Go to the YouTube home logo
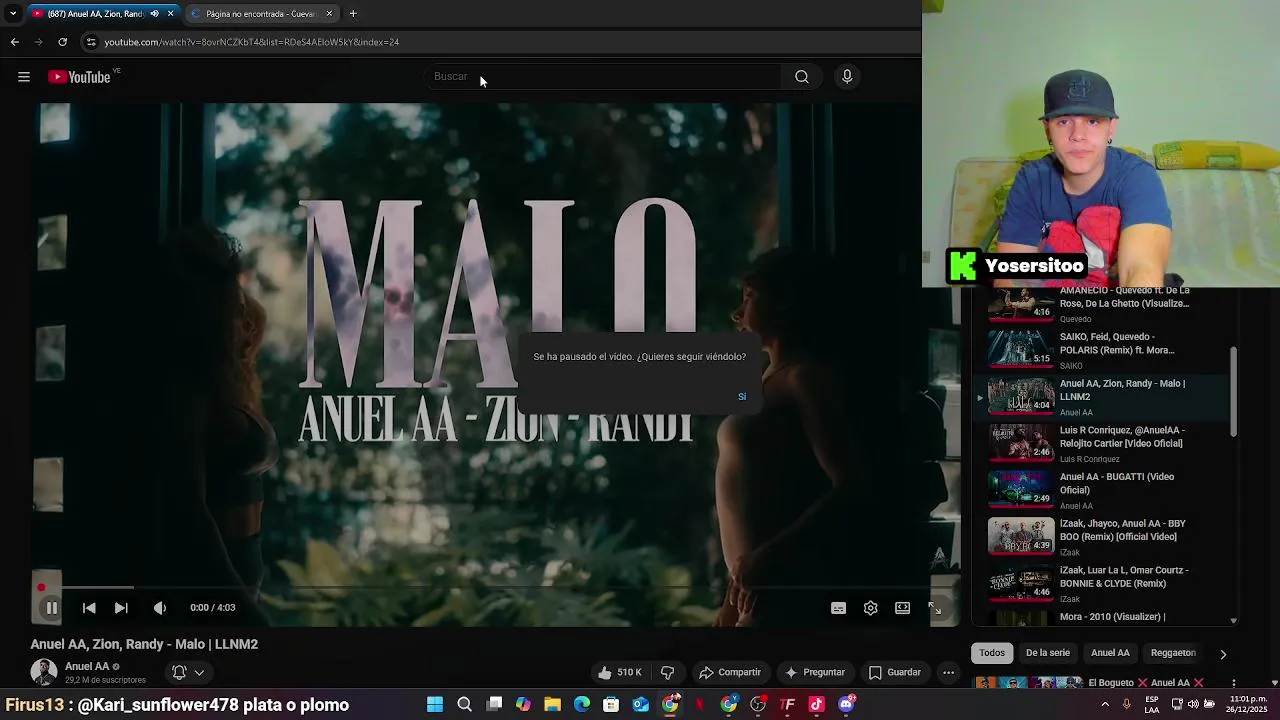1280x720 pixels. click(79, 77)
